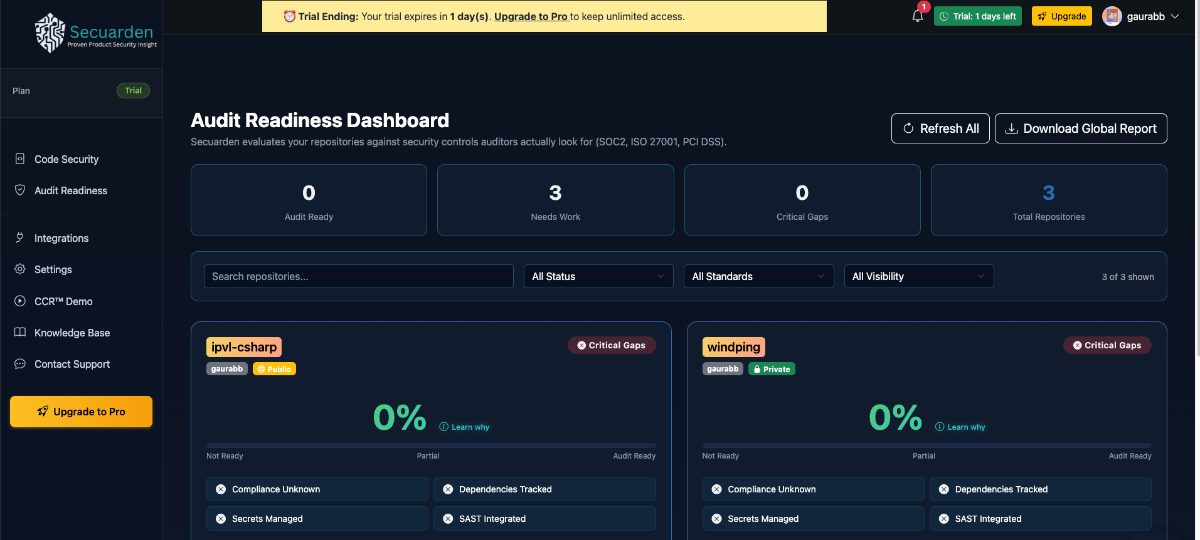
Task: Click the Code Security sidebar icon
Action: [x=20, y=159]
